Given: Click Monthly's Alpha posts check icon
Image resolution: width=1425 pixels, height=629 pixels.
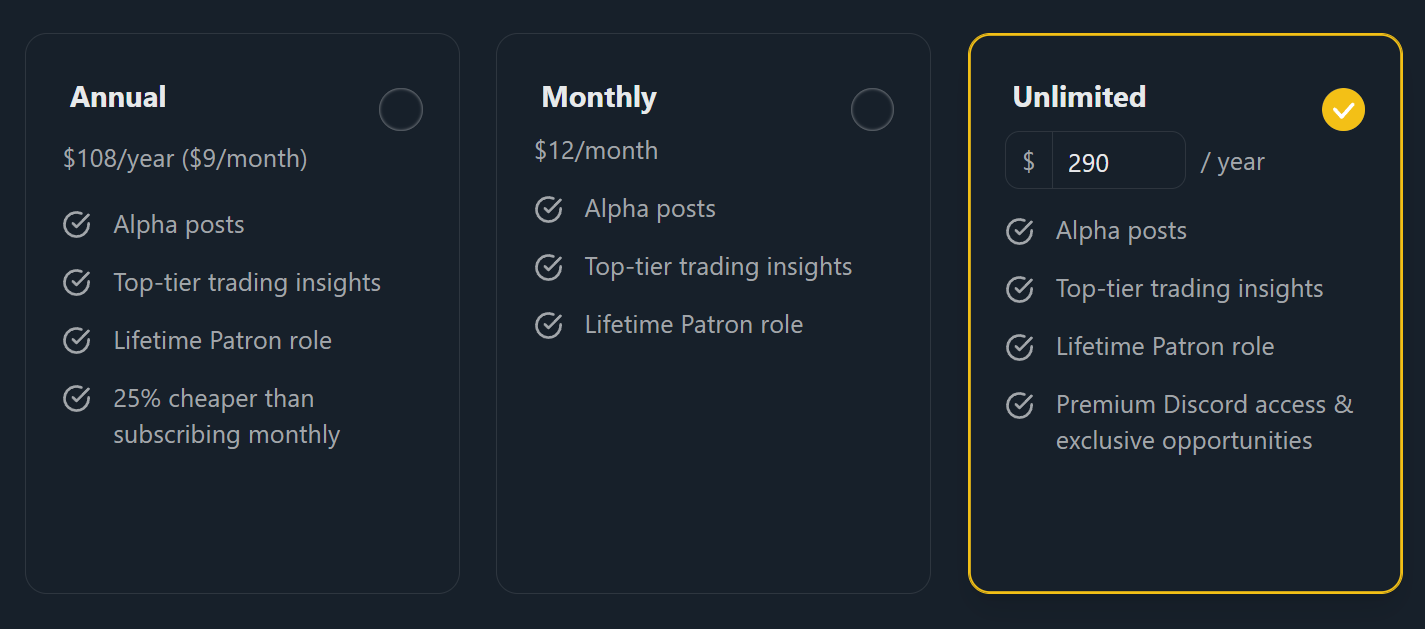Looking at the screenshot, I should 549,209.
